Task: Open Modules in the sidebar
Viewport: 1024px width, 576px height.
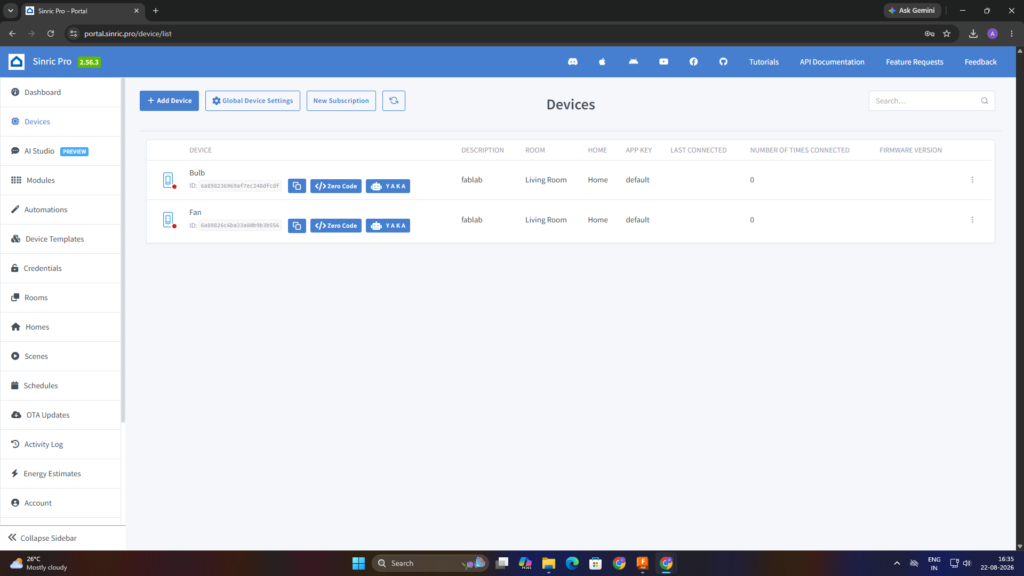Action: click(61, 180)
